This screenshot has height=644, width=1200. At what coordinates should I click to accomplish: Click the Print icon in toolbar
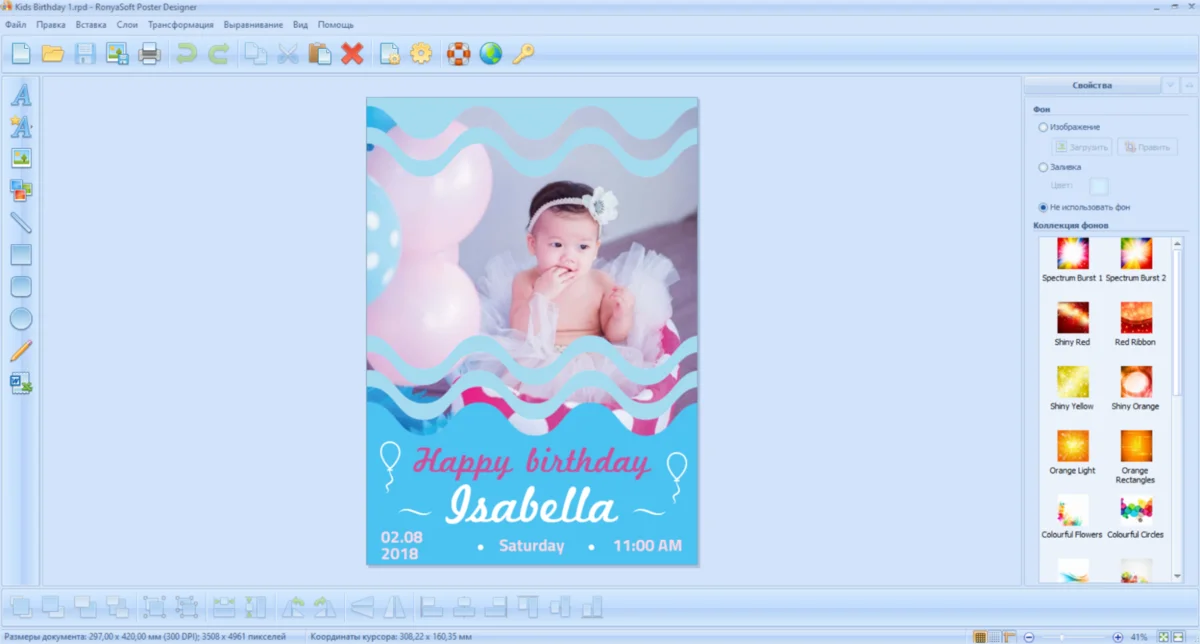tap(150, 54)
